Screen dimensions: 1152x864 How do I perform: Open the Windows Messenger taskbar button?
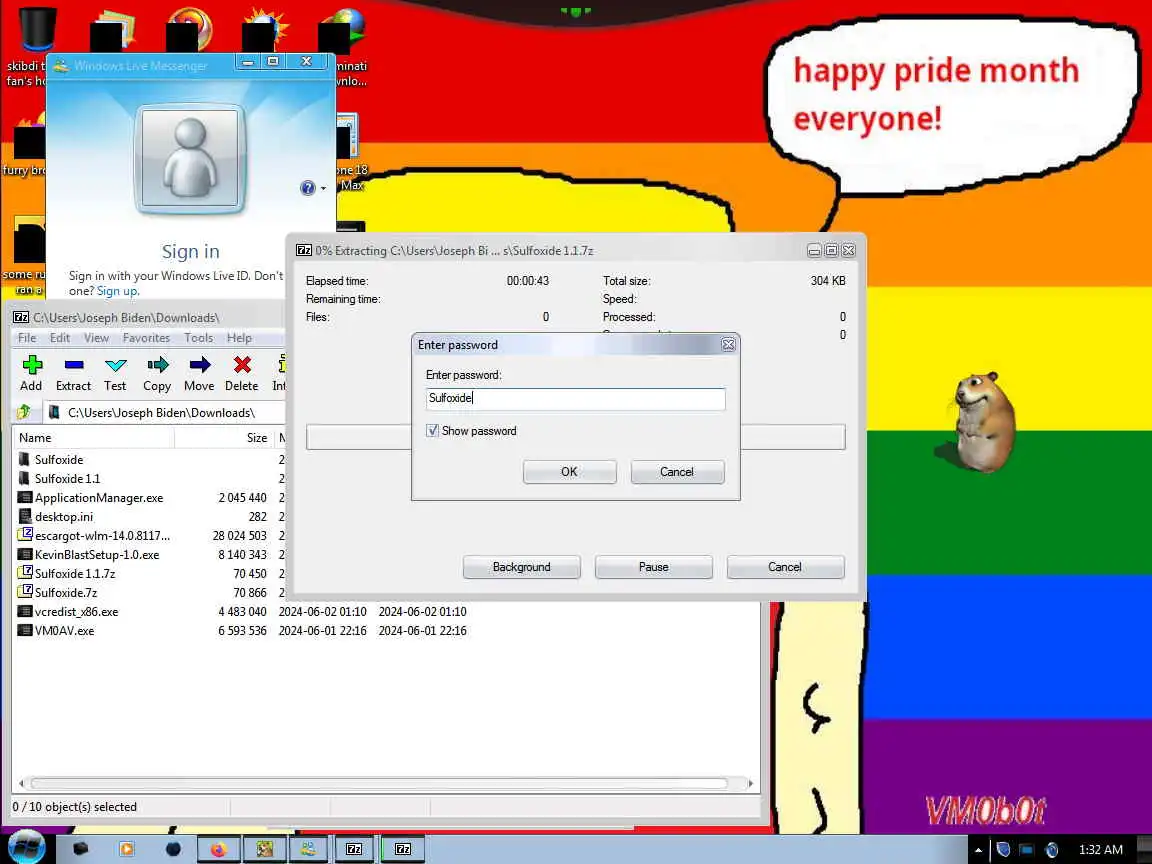[x=309, y=849]
